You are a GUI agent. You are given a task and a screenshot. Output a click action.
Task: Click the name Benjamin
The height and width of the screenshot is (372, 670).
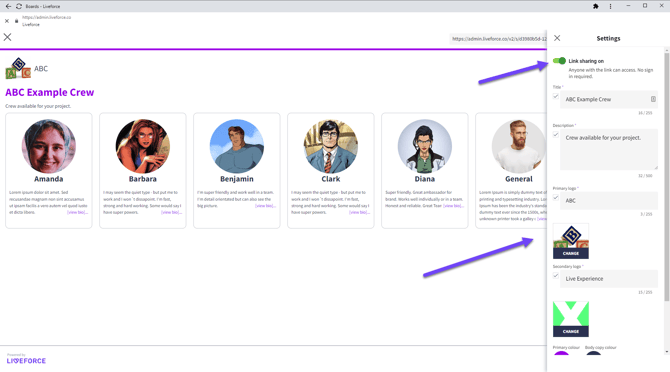coord(237,179)
